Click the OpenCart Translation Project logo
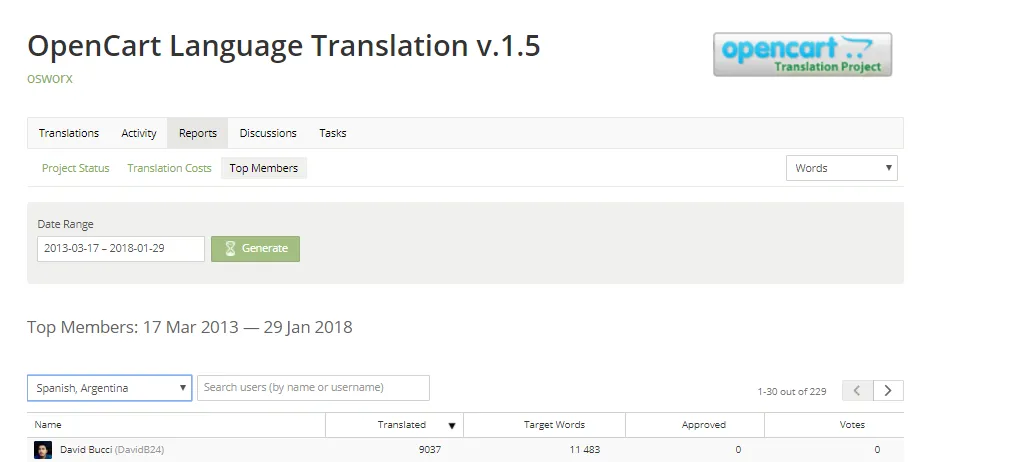Screen dimensions: 1026x462 point(802,54)
